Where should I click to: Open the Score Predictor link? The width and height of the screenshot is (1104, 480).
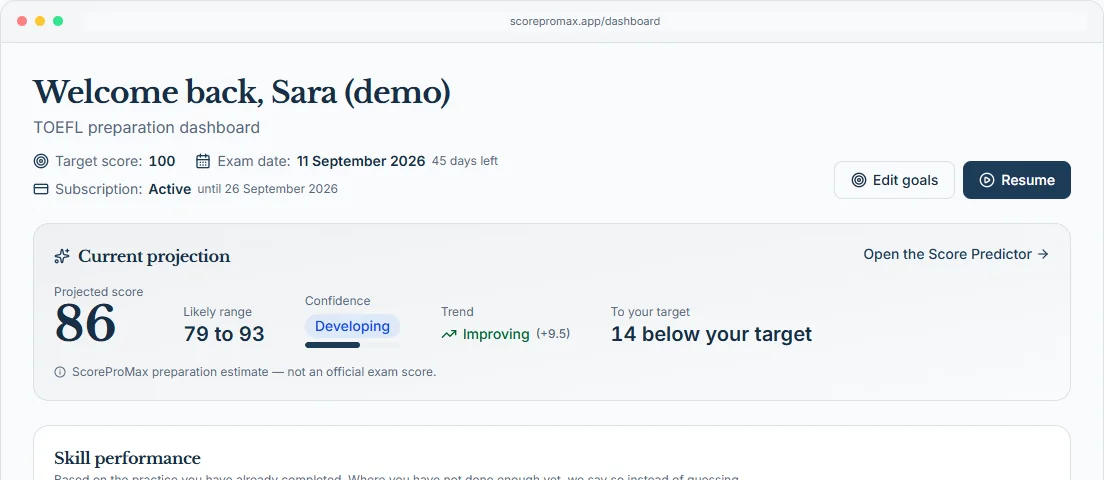[x=956, y=254]
